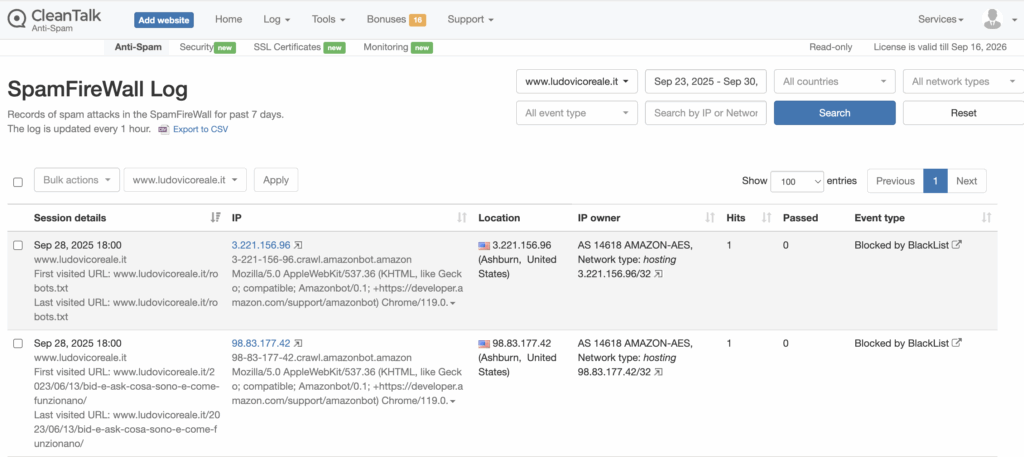Image resolution: width=1024 pixels, height=457 pixels.
Task: Click '(Ashburn, United States)' in second row
Action: point(517,365)
